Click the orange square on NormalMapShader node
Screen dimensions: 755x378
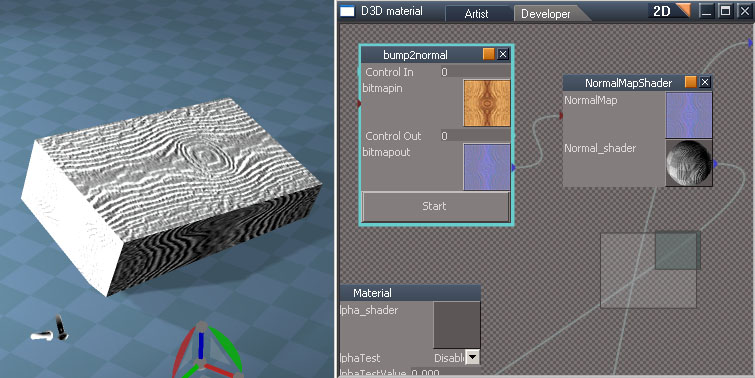[690, 82]
